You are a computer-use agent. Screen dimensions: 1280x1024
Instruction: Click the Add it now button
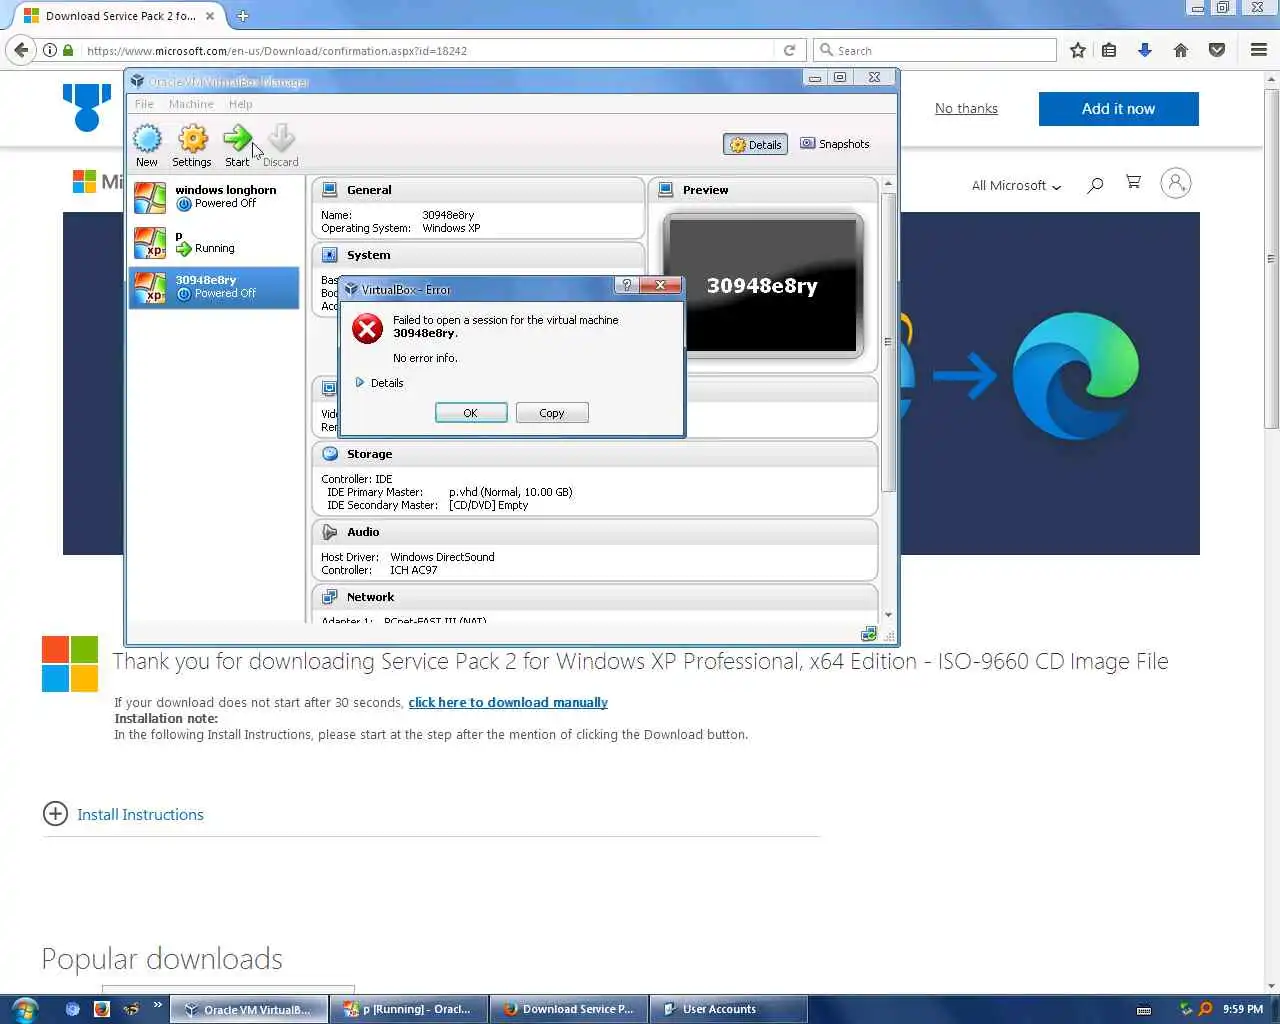coord(1118,109)
